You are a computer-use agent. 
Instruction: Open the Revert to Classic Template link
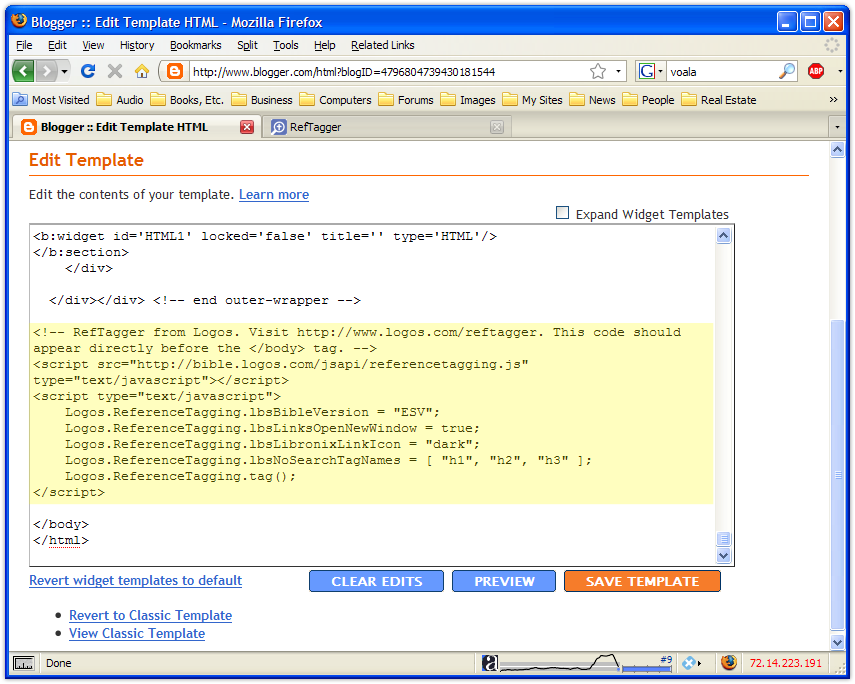[x=150, y=615]
